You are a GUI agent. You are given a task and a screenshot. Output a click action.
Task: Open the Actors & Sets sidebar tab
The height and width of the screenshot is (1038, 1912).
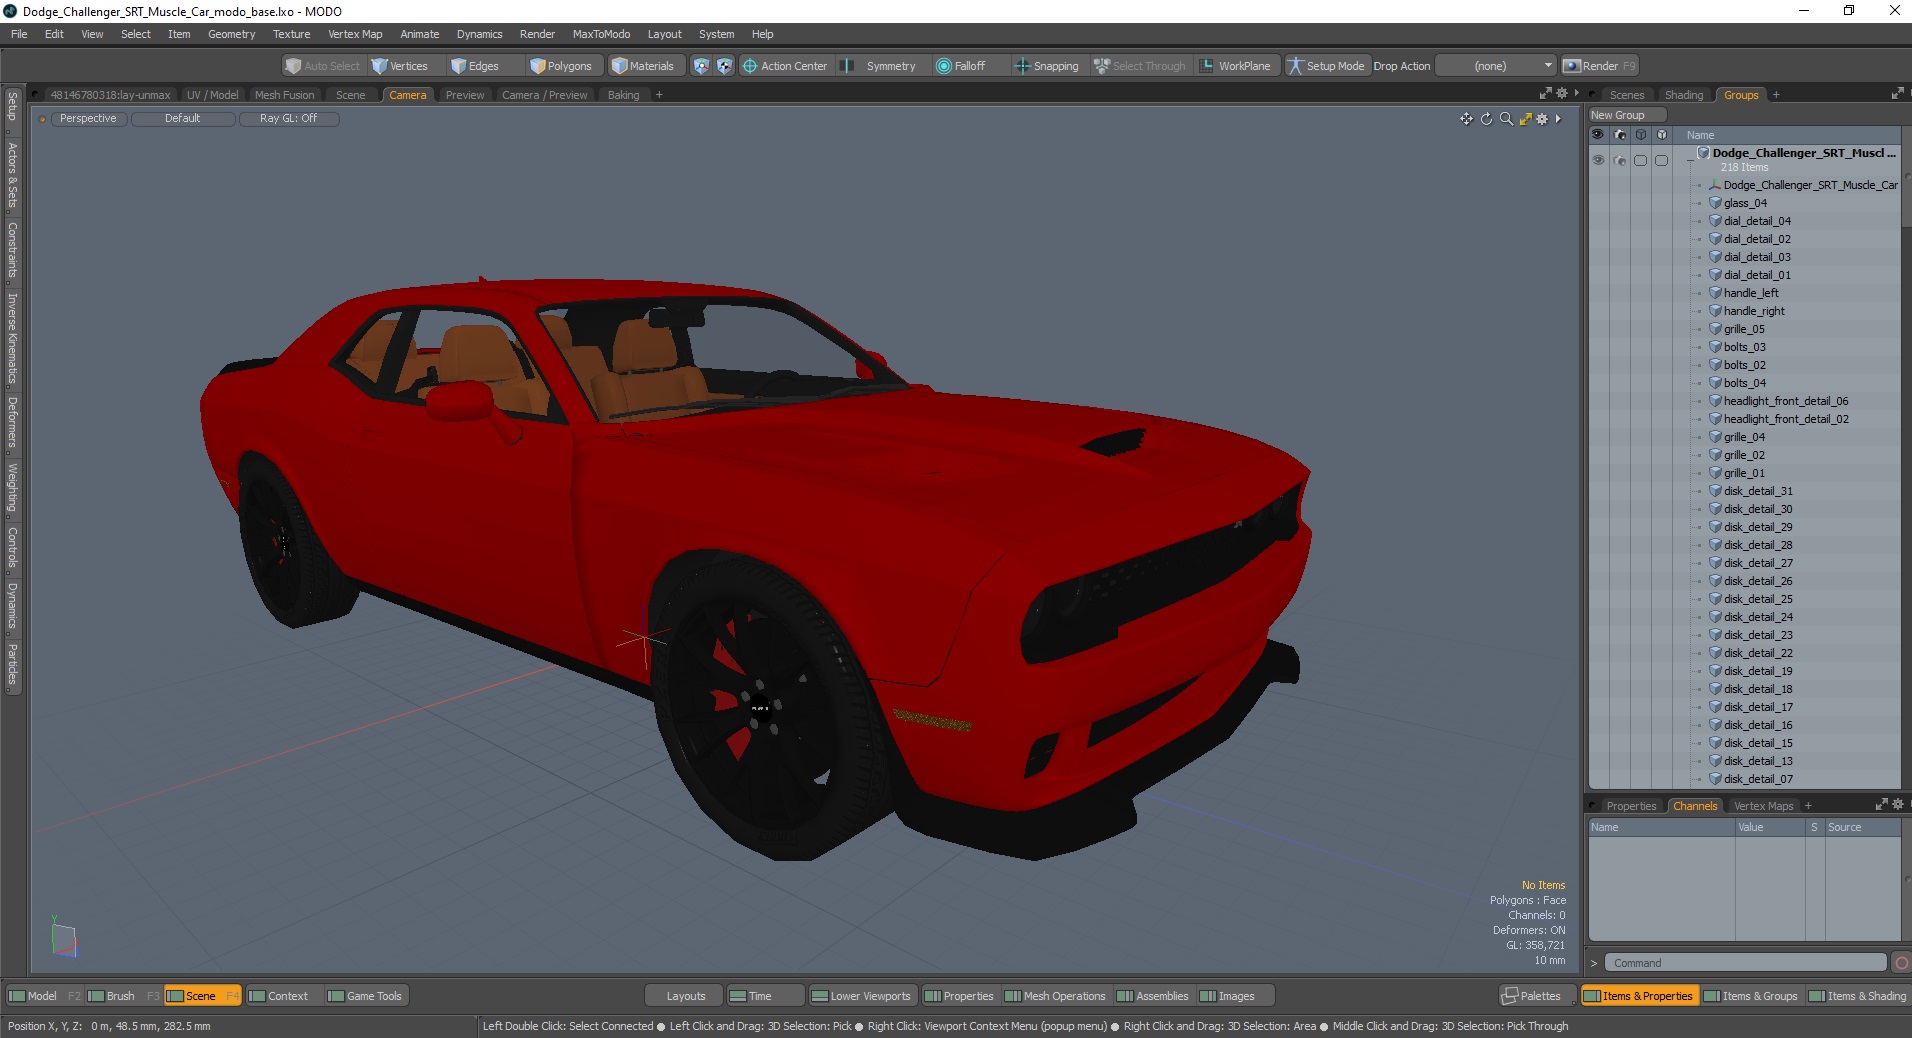pos(12,175)
